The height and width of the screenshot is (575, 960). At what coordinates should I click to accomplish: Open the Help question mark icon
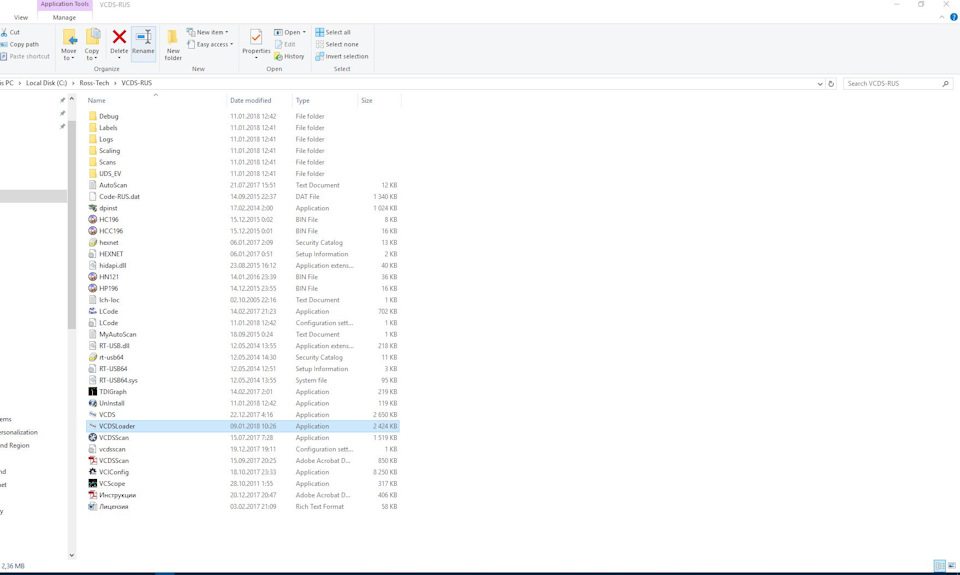954,17
